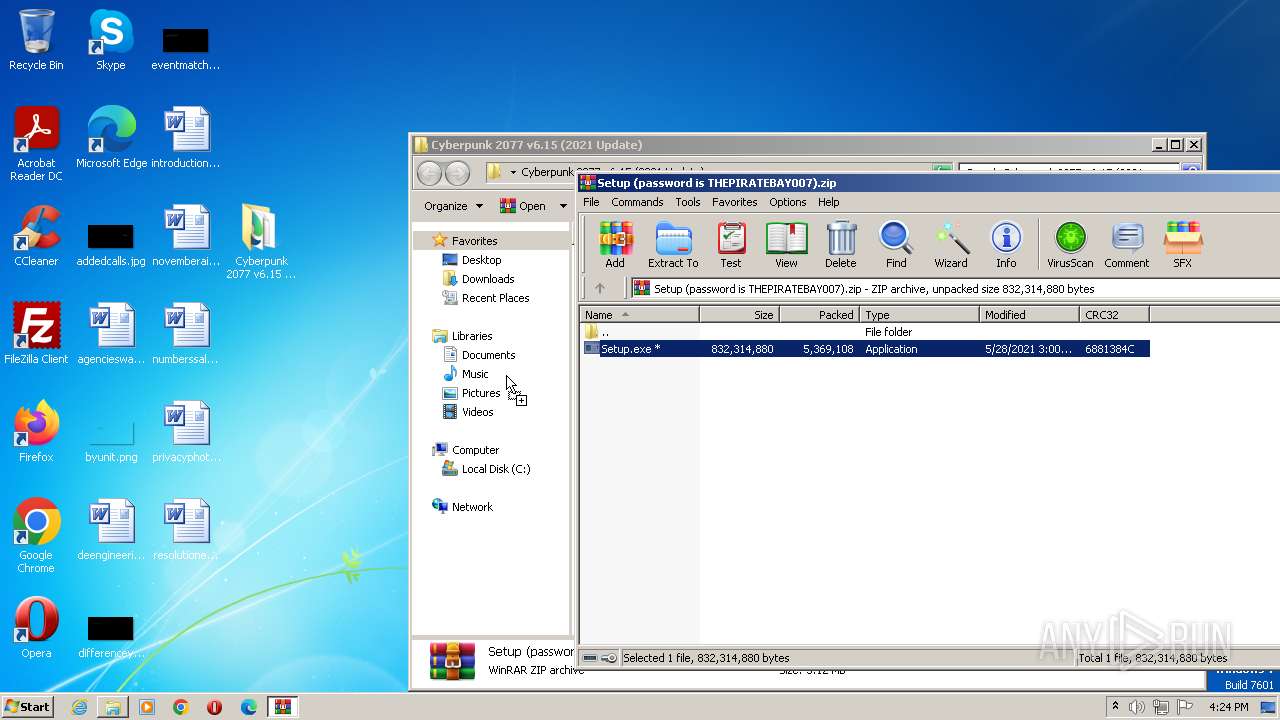
Task: Open the Commands menu
Action: 637,202
